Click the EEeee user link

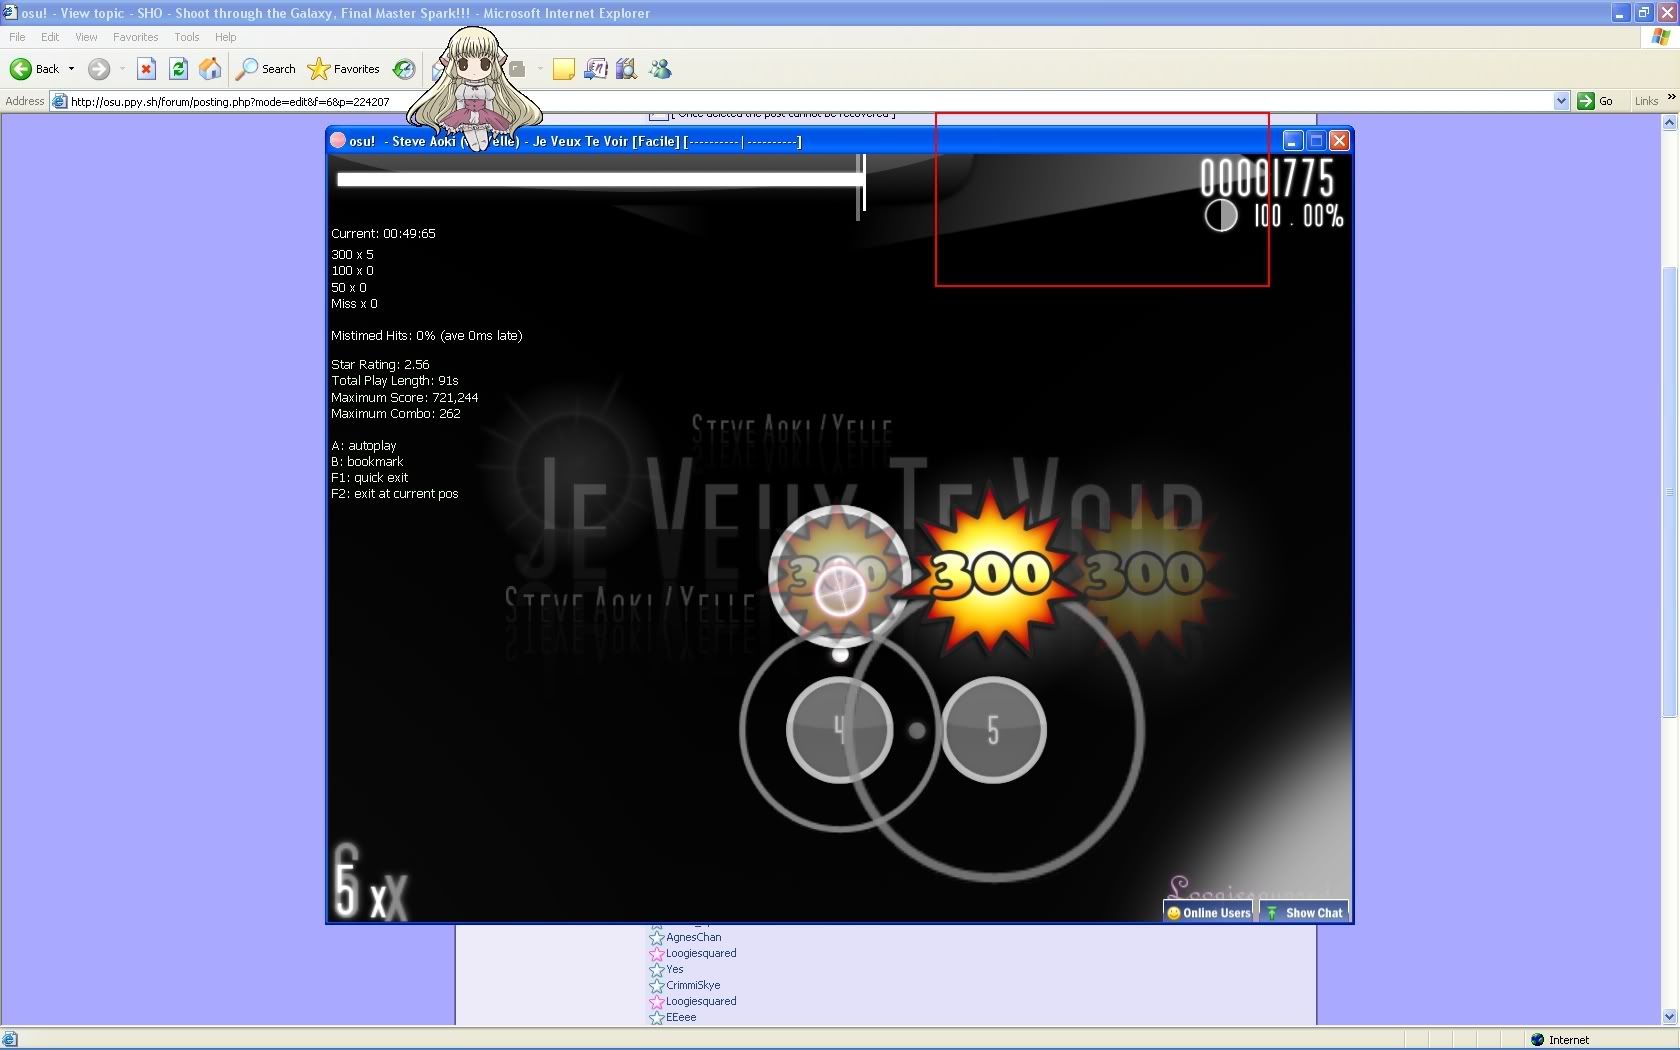tap(681, 1017)
